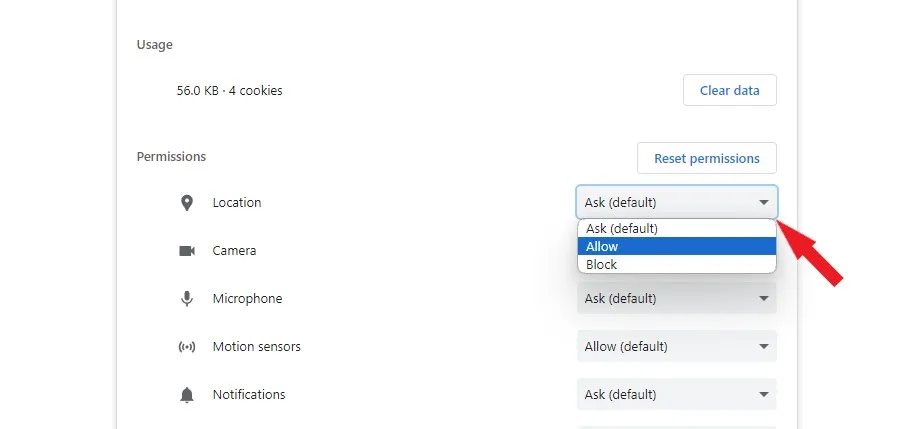Expand the Motion sensors permission dropdown

676,346
